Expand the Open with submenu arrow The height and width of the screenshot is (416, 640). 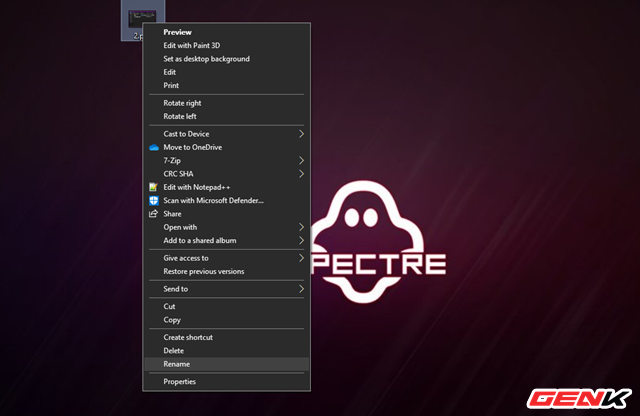coord(301,227)
